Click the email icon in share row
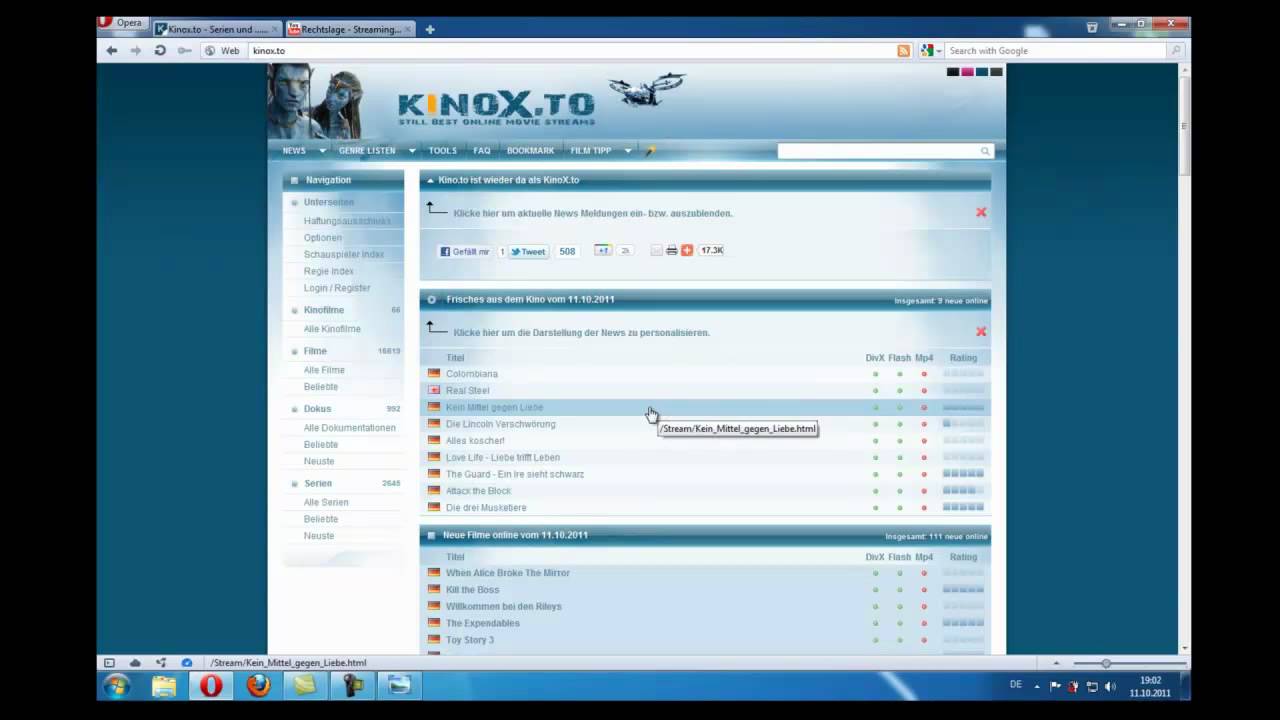Image resolution: width=1280 pixels, height=720 pixels. click(657, 250)
